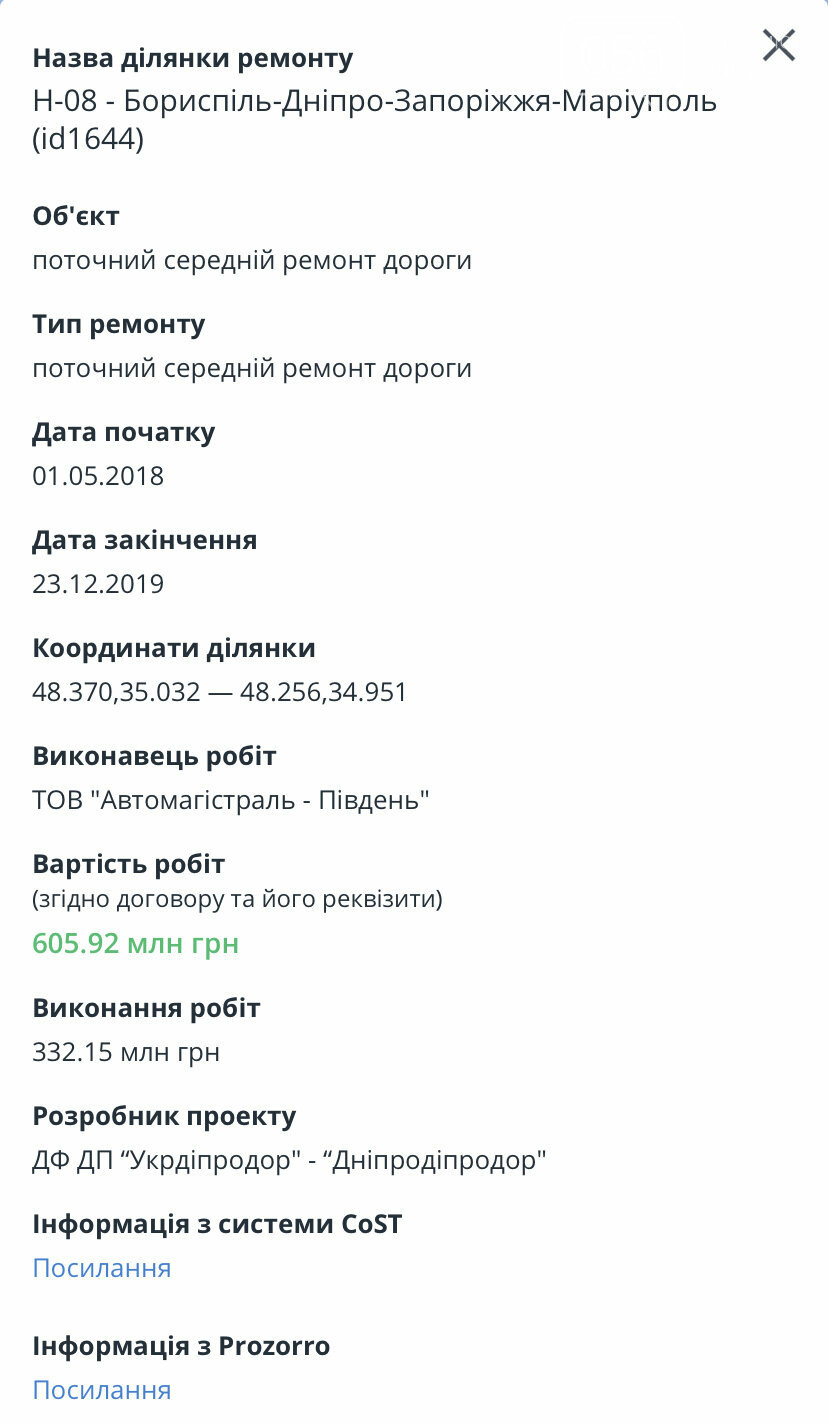Click the 'Координати ділянки' heading

tap(174, 648)
